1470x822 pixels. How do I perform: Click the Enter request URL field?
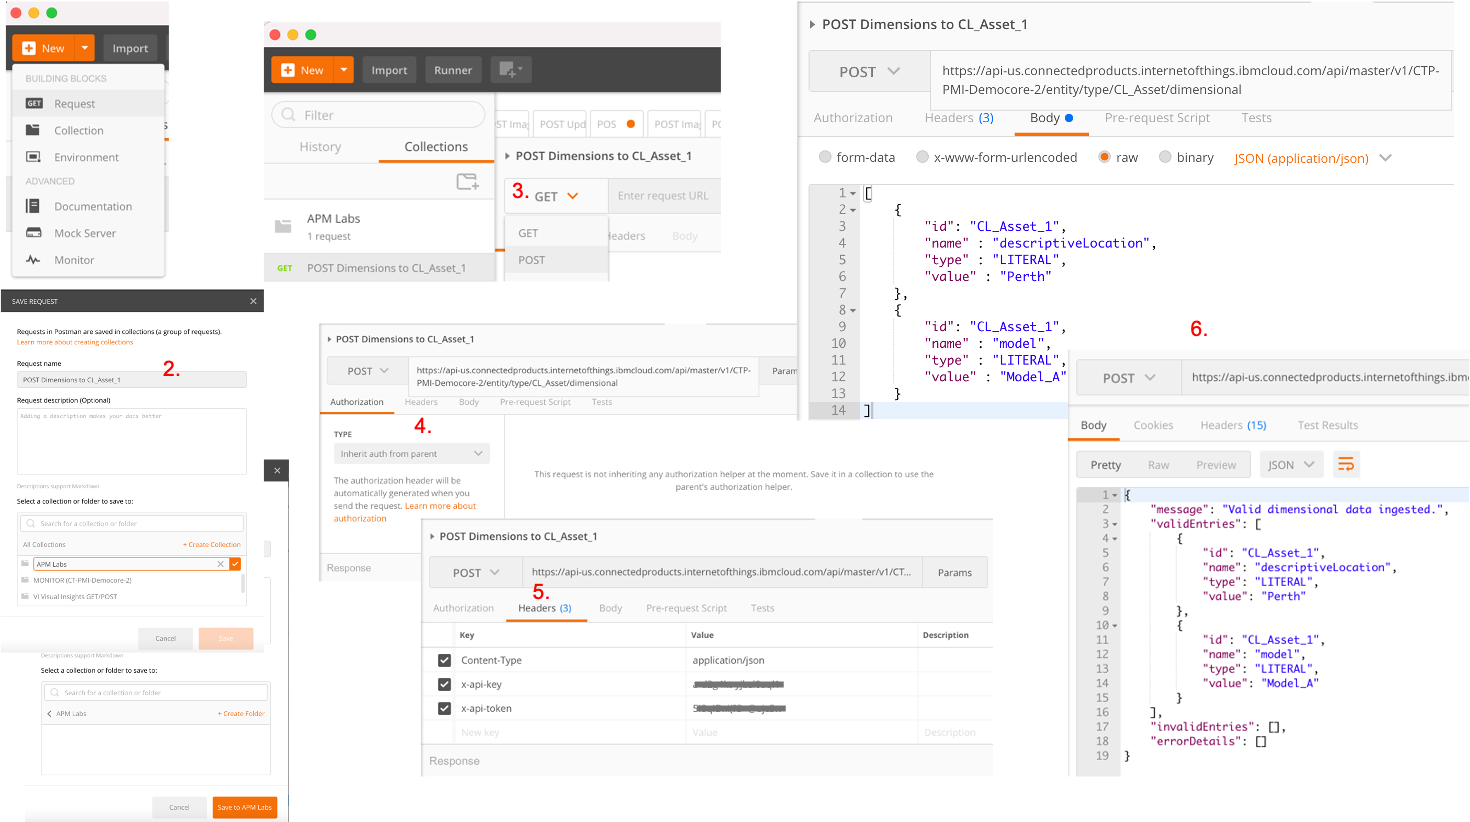[x=664, y=196]
